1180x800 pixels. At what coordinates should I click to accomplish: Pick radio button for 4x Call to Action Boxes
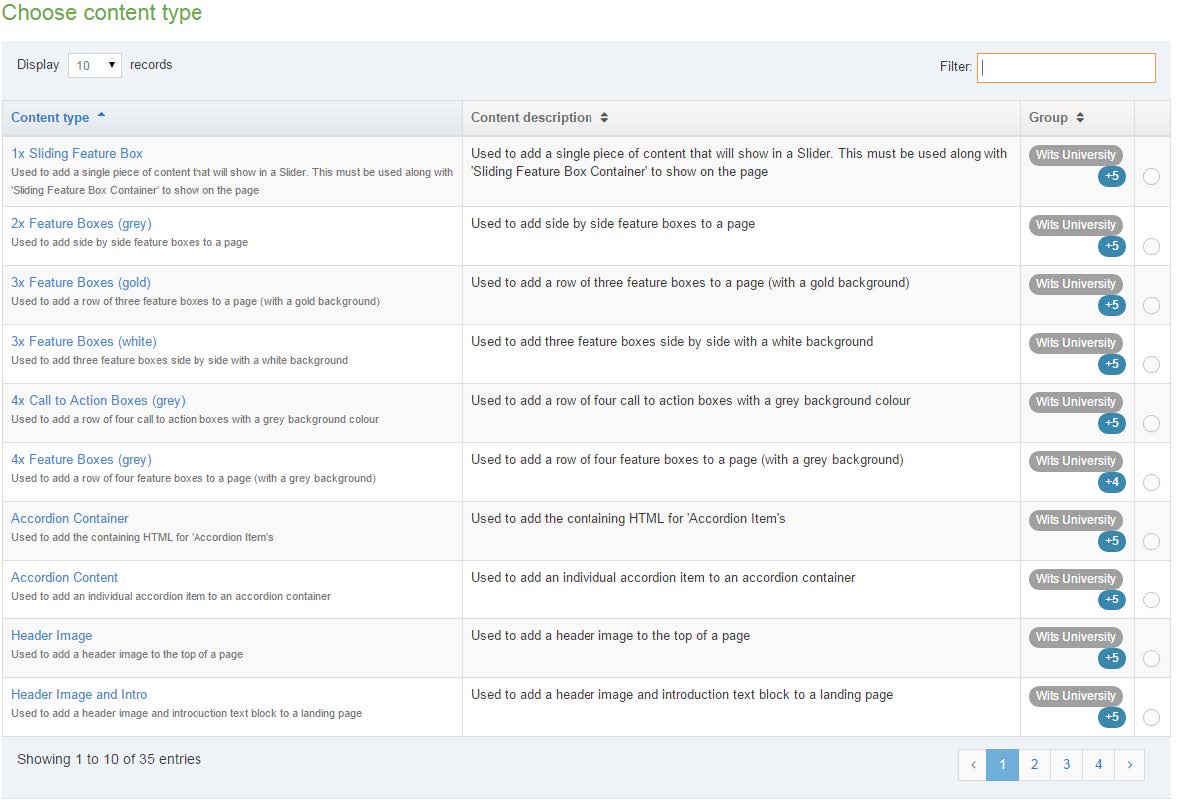tap(1151, 424)
